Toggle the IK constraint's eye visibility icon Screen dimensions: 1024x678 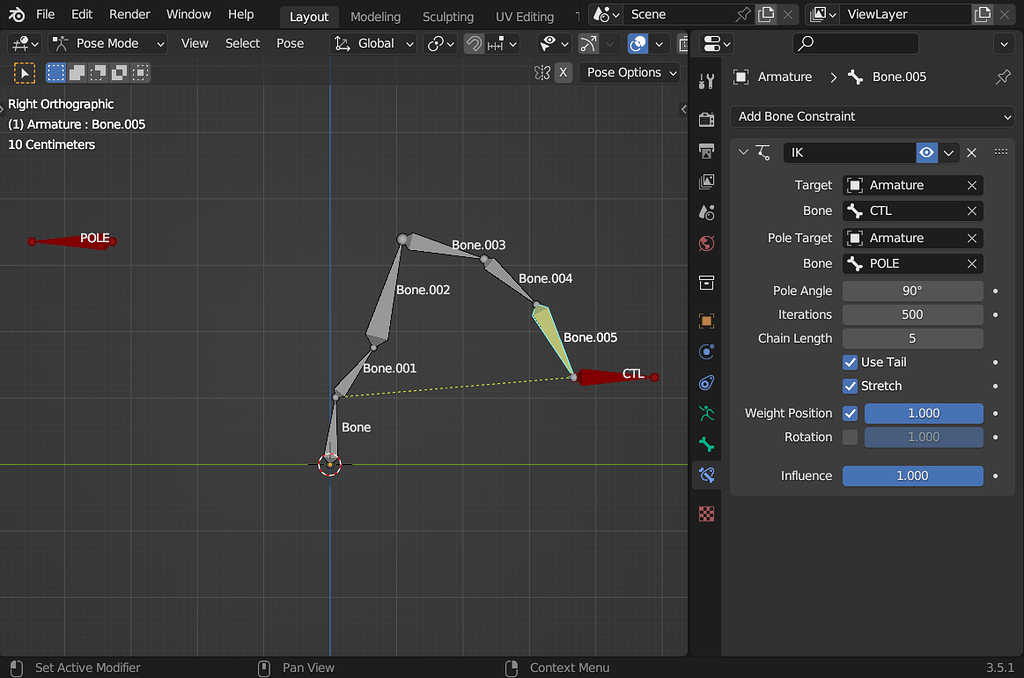coord(925,151)
